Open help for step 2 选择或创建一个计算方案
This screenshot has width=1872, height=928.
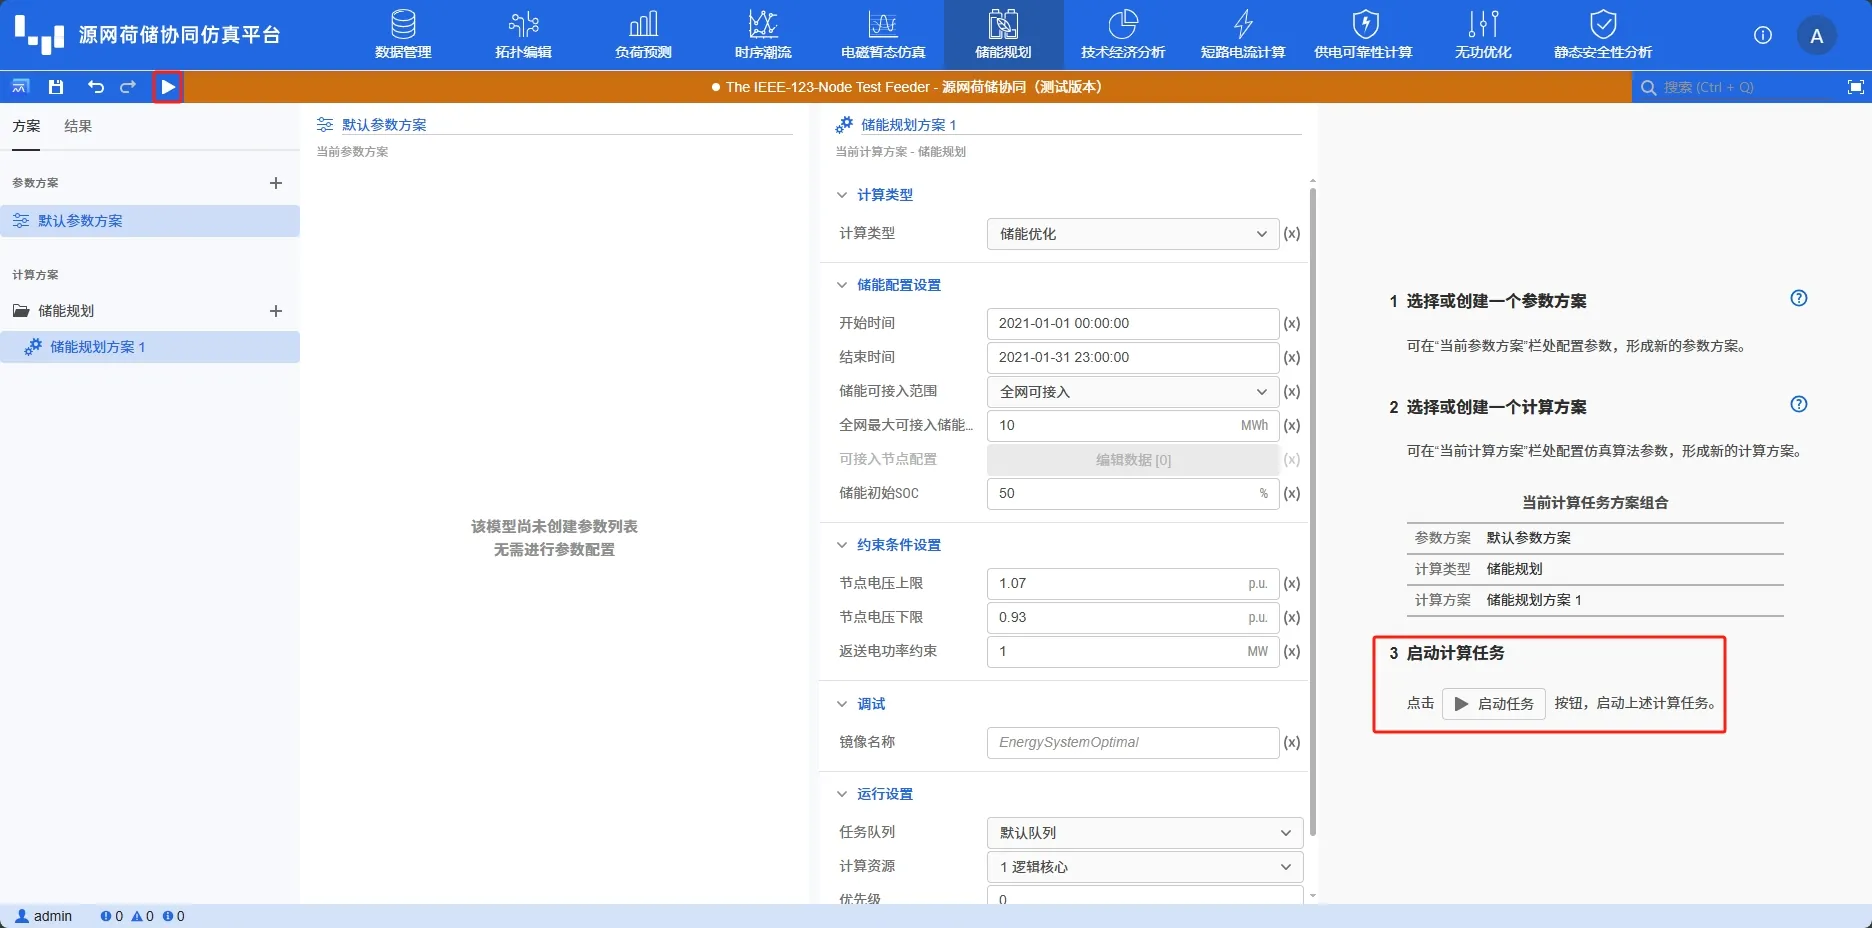coord(1798,404)
